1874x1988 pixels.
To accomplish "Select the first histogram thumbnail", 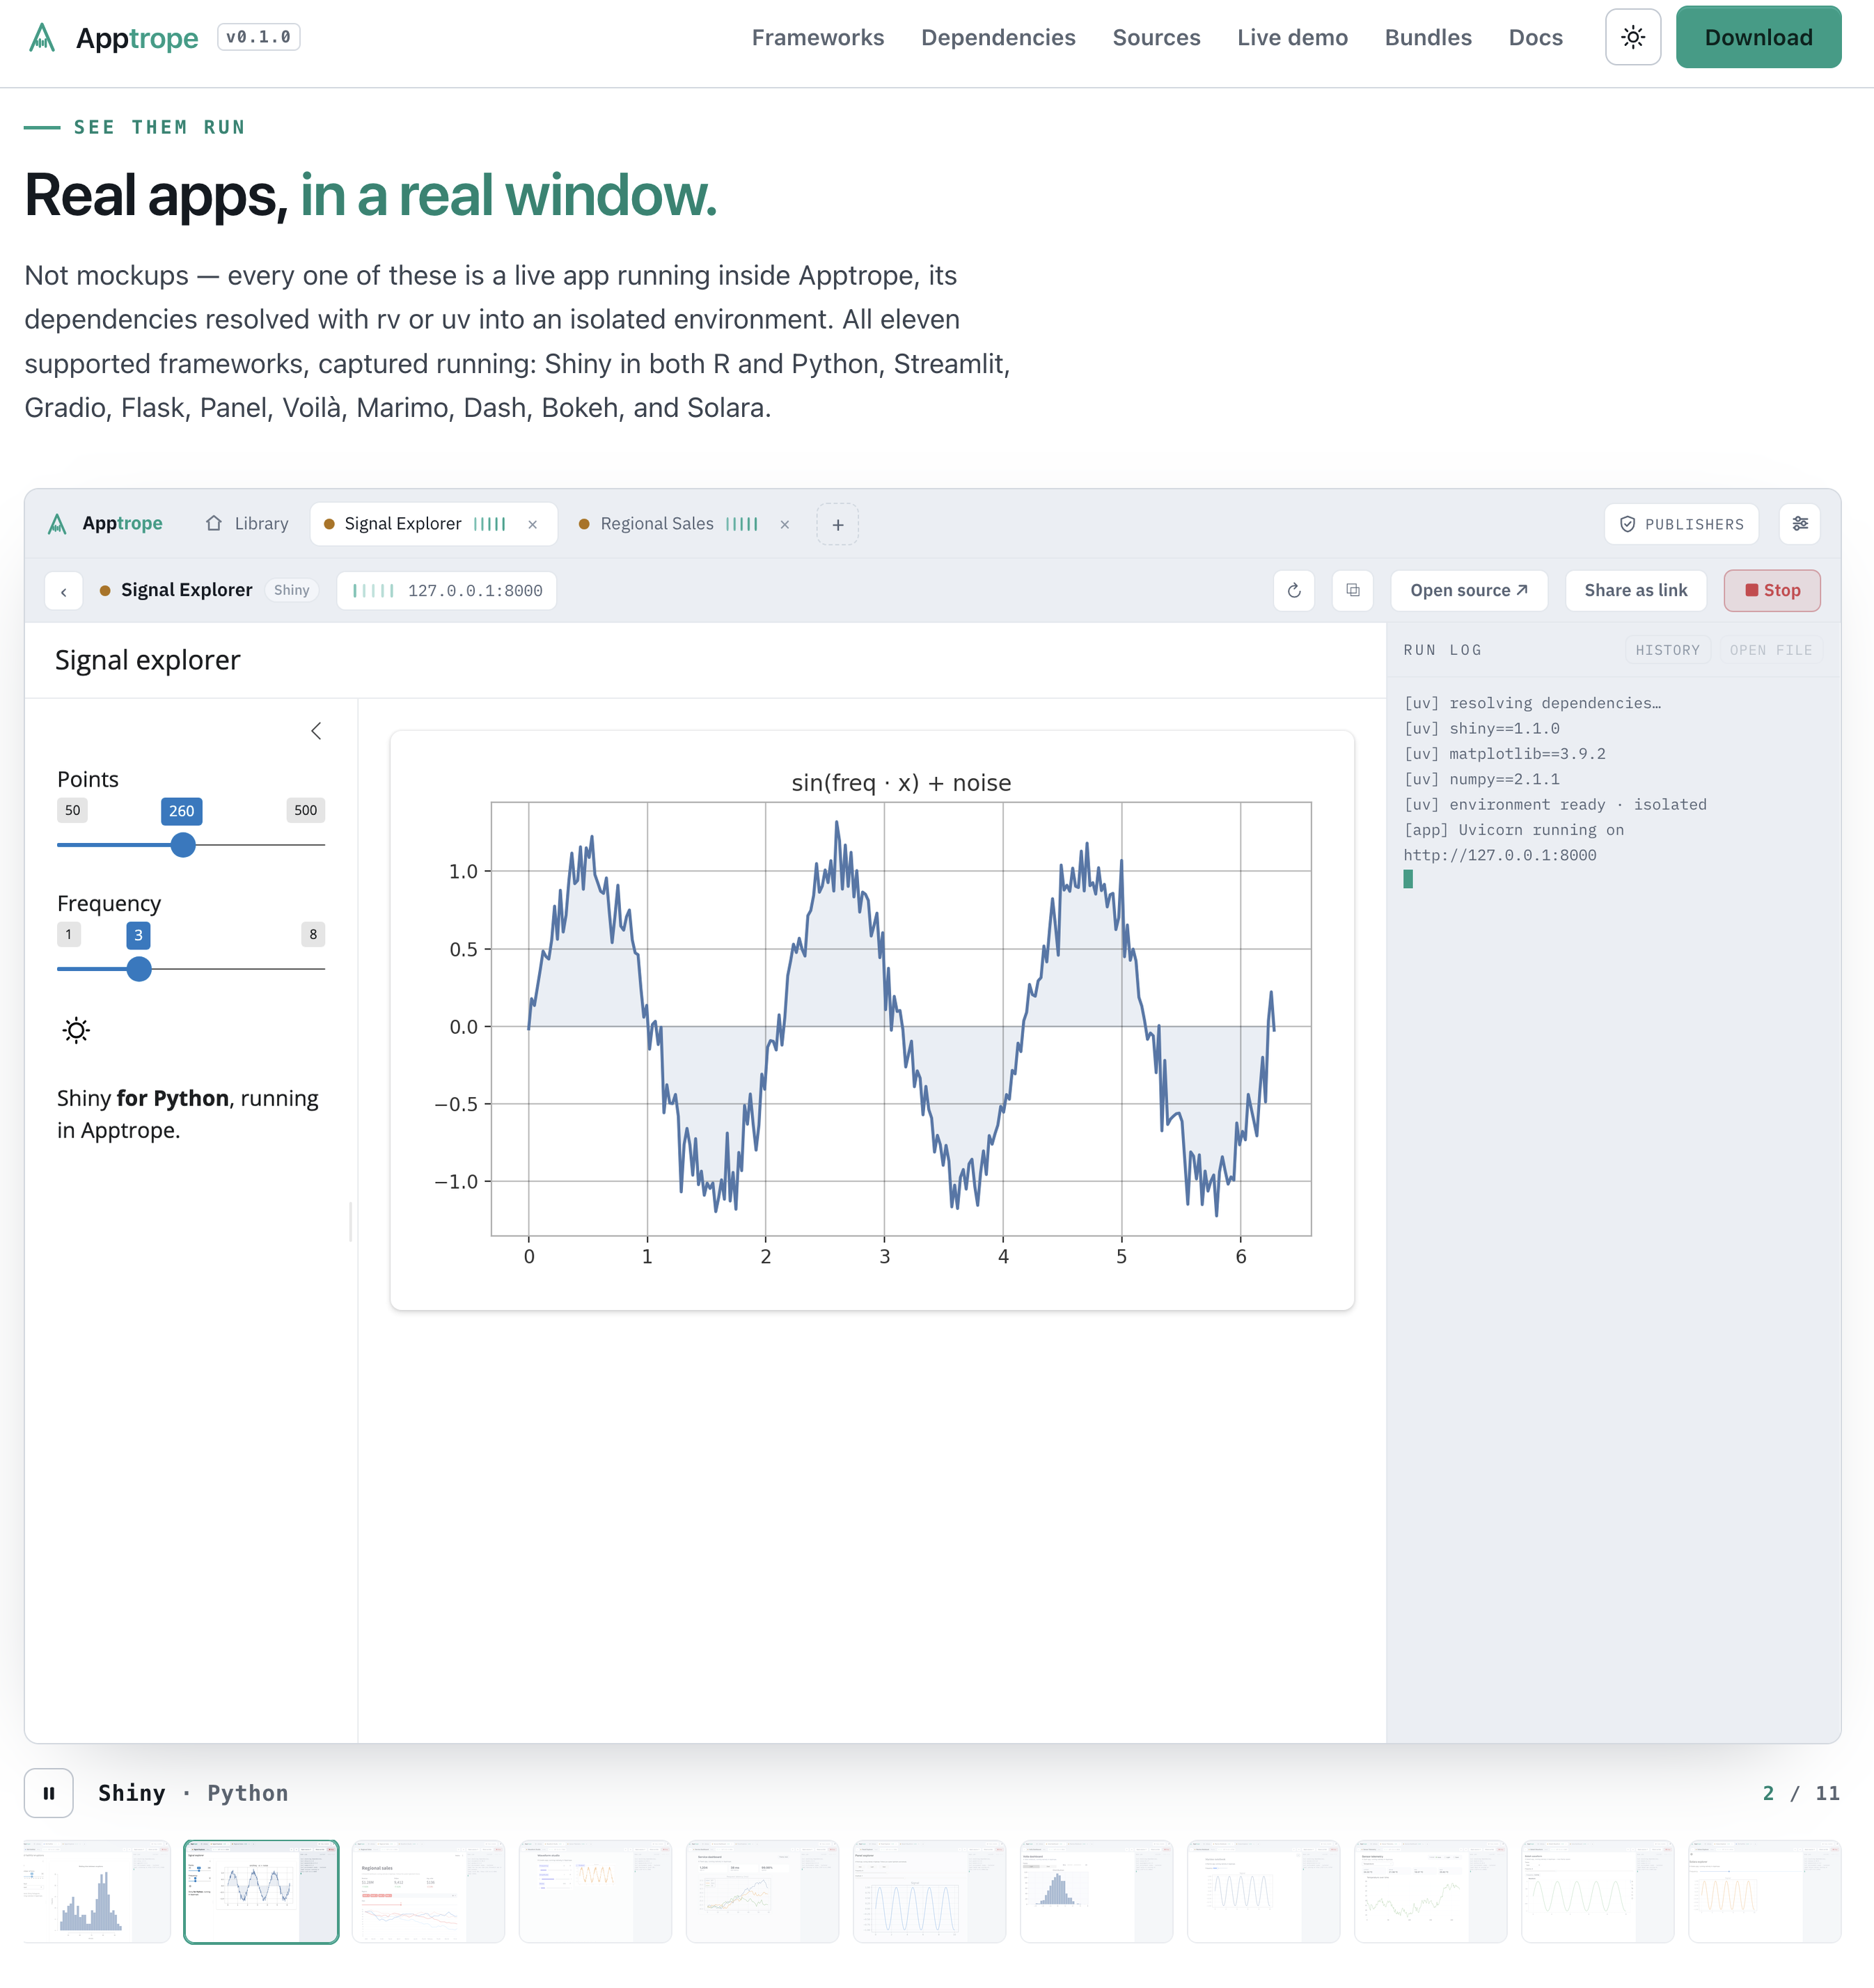I will tap(96, 1891).
